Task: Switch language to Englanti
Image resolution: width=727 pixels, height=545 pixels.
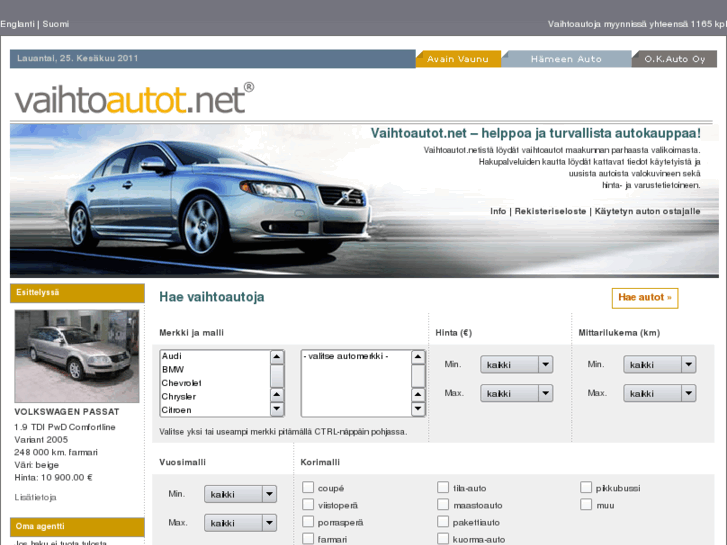Action: pos(18,24)
